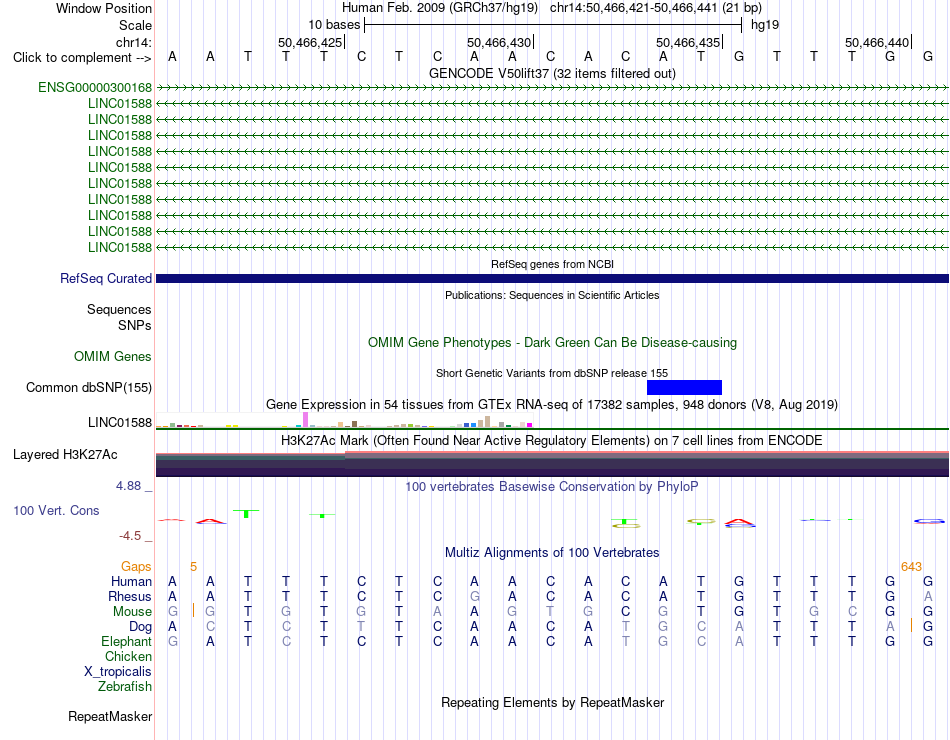Click the layered H3K27Ac signal band
The image size is (950, 740).
point(552,464)
